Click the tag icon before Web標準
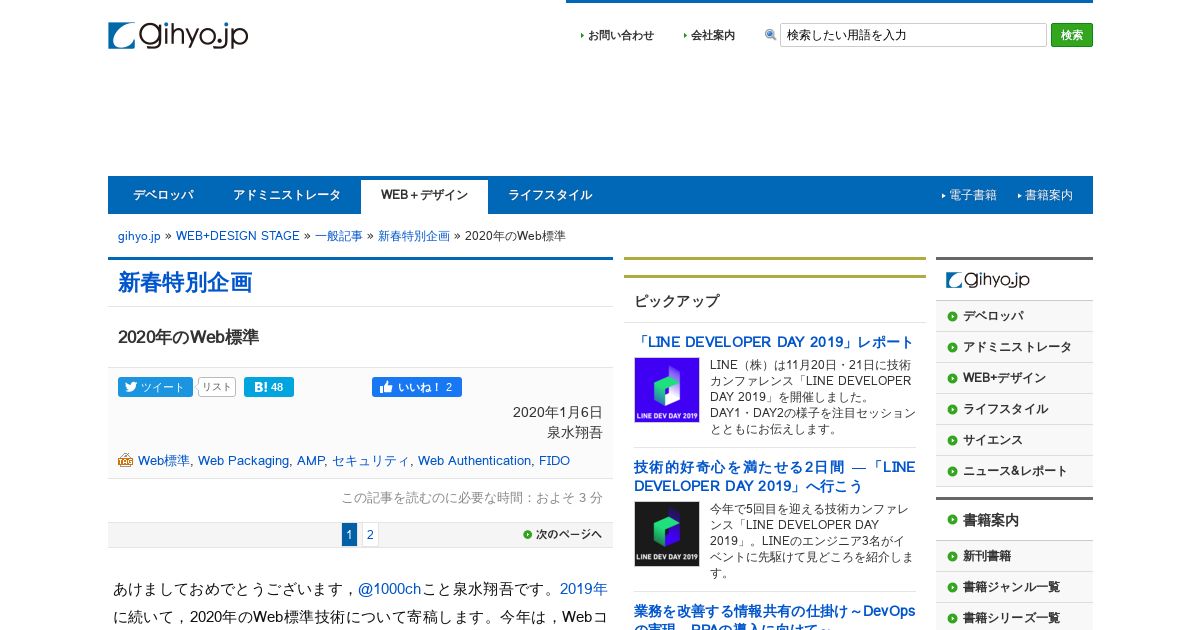 pos(125,461)
